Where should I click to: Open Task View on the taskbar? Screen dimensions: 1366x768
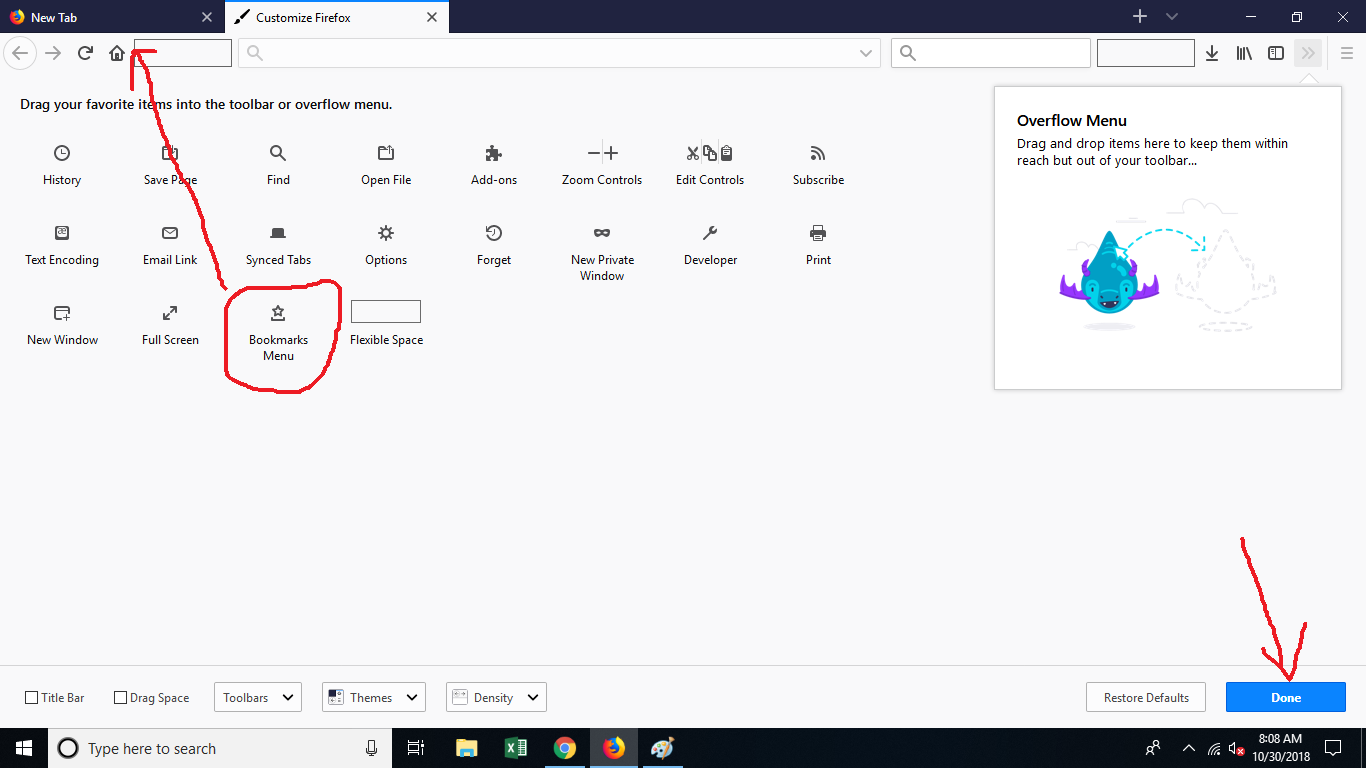pos(416,748)
